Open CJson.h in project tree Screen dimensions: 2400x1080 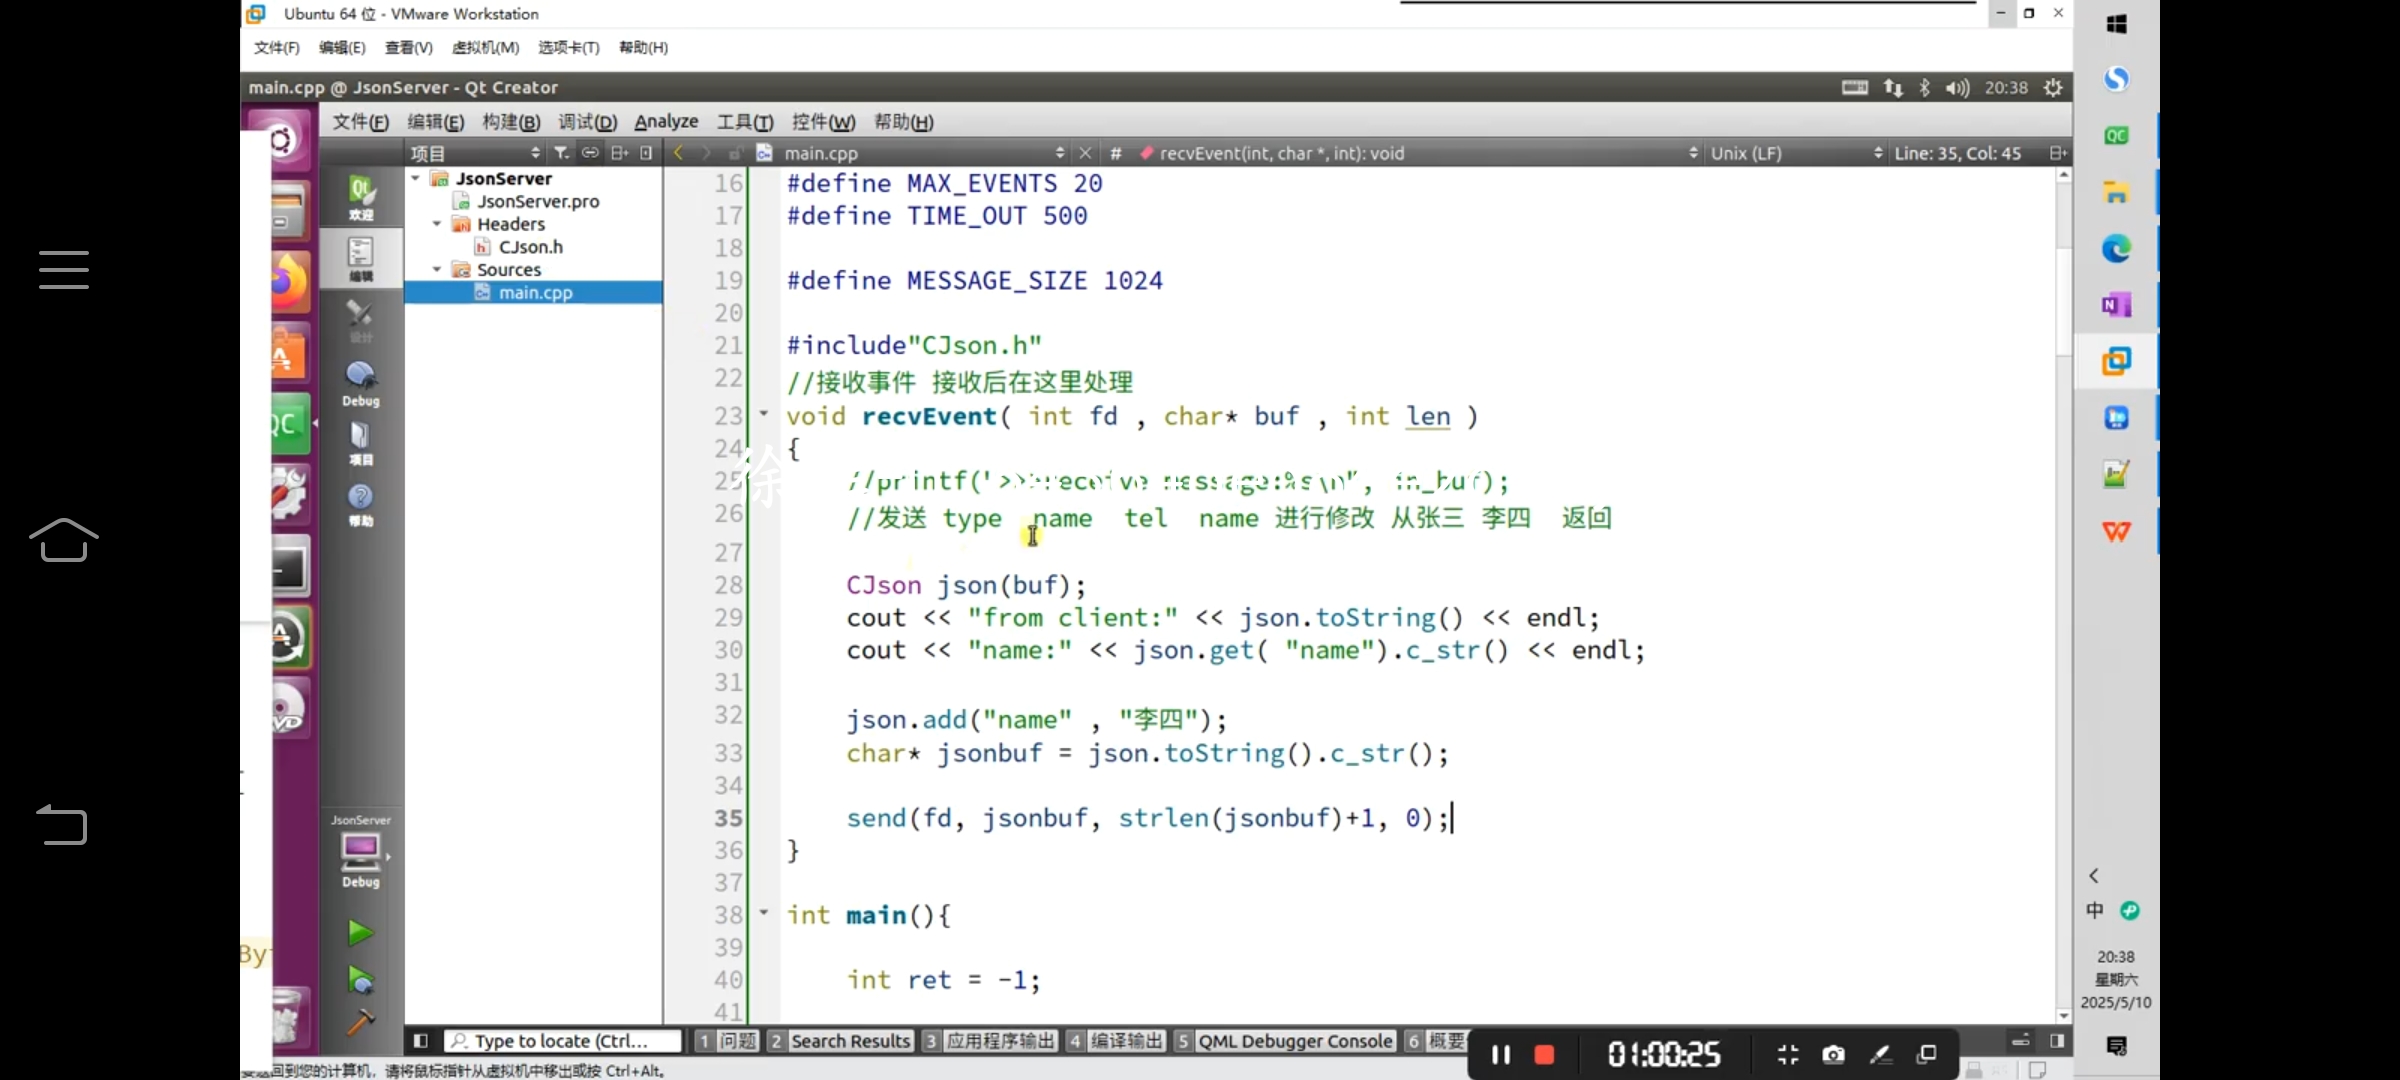(x=530, y=247)
